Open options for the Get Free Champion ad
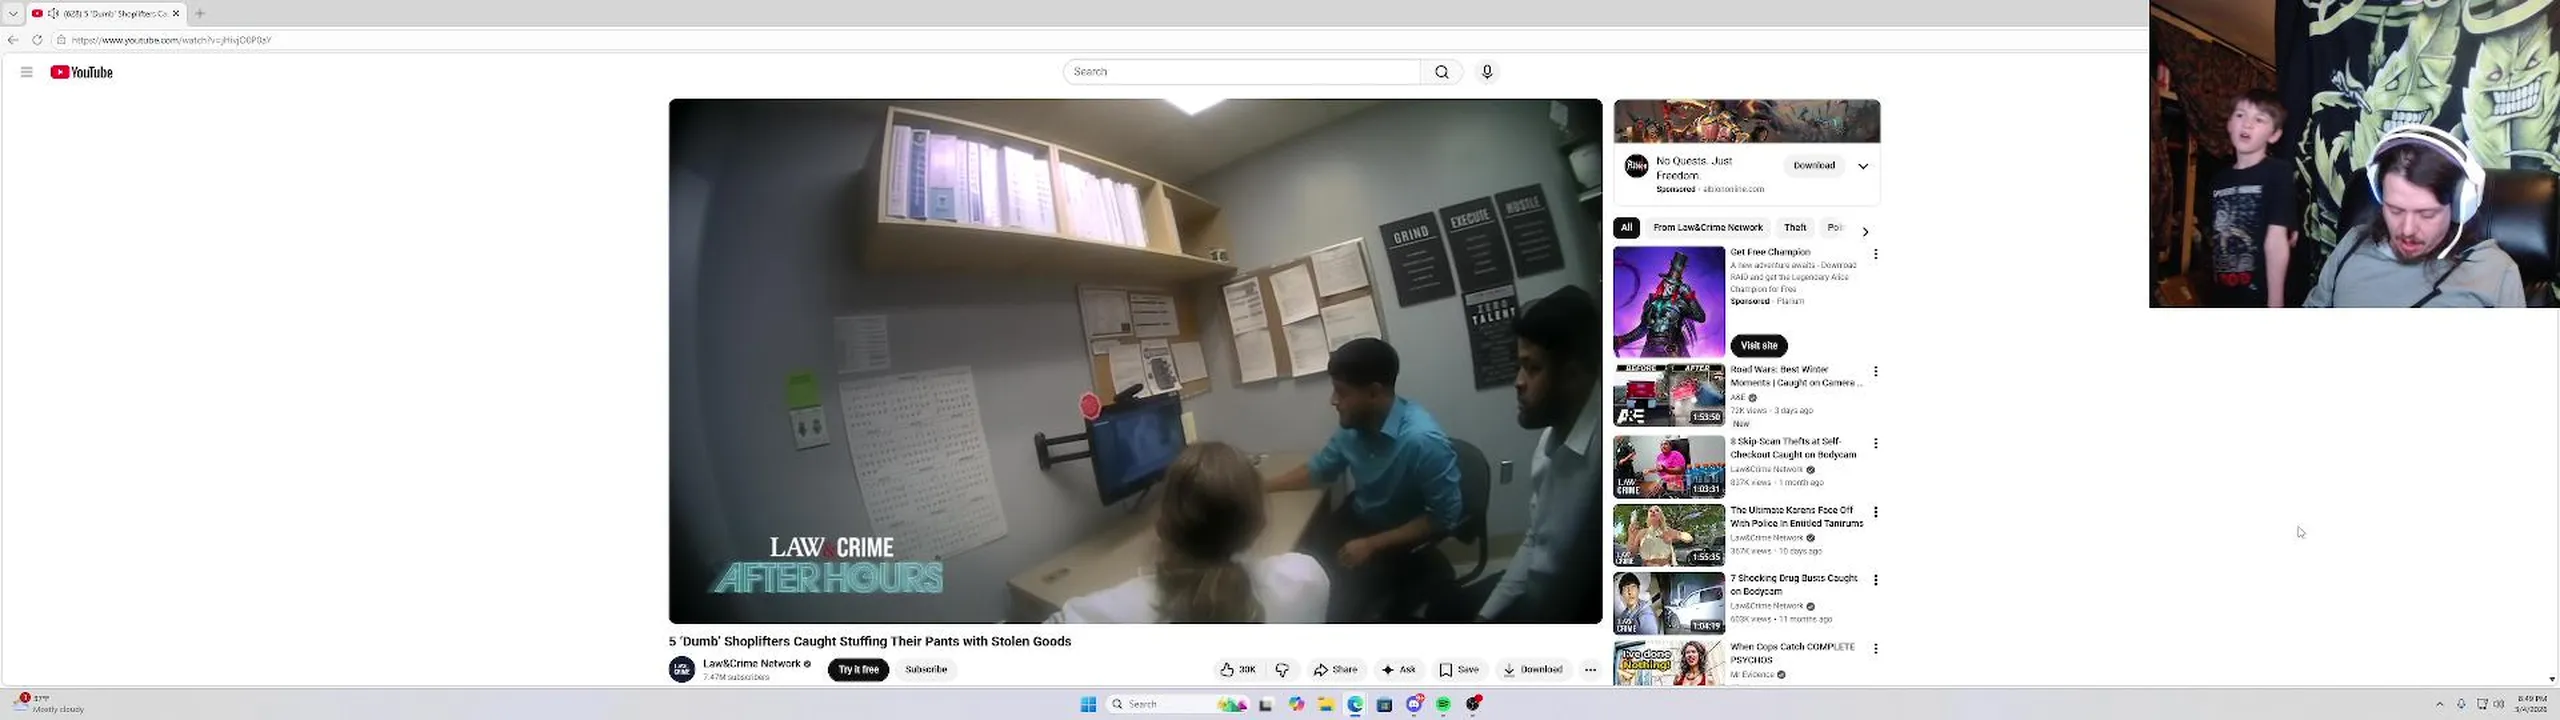 click(x=1876, y=255)
